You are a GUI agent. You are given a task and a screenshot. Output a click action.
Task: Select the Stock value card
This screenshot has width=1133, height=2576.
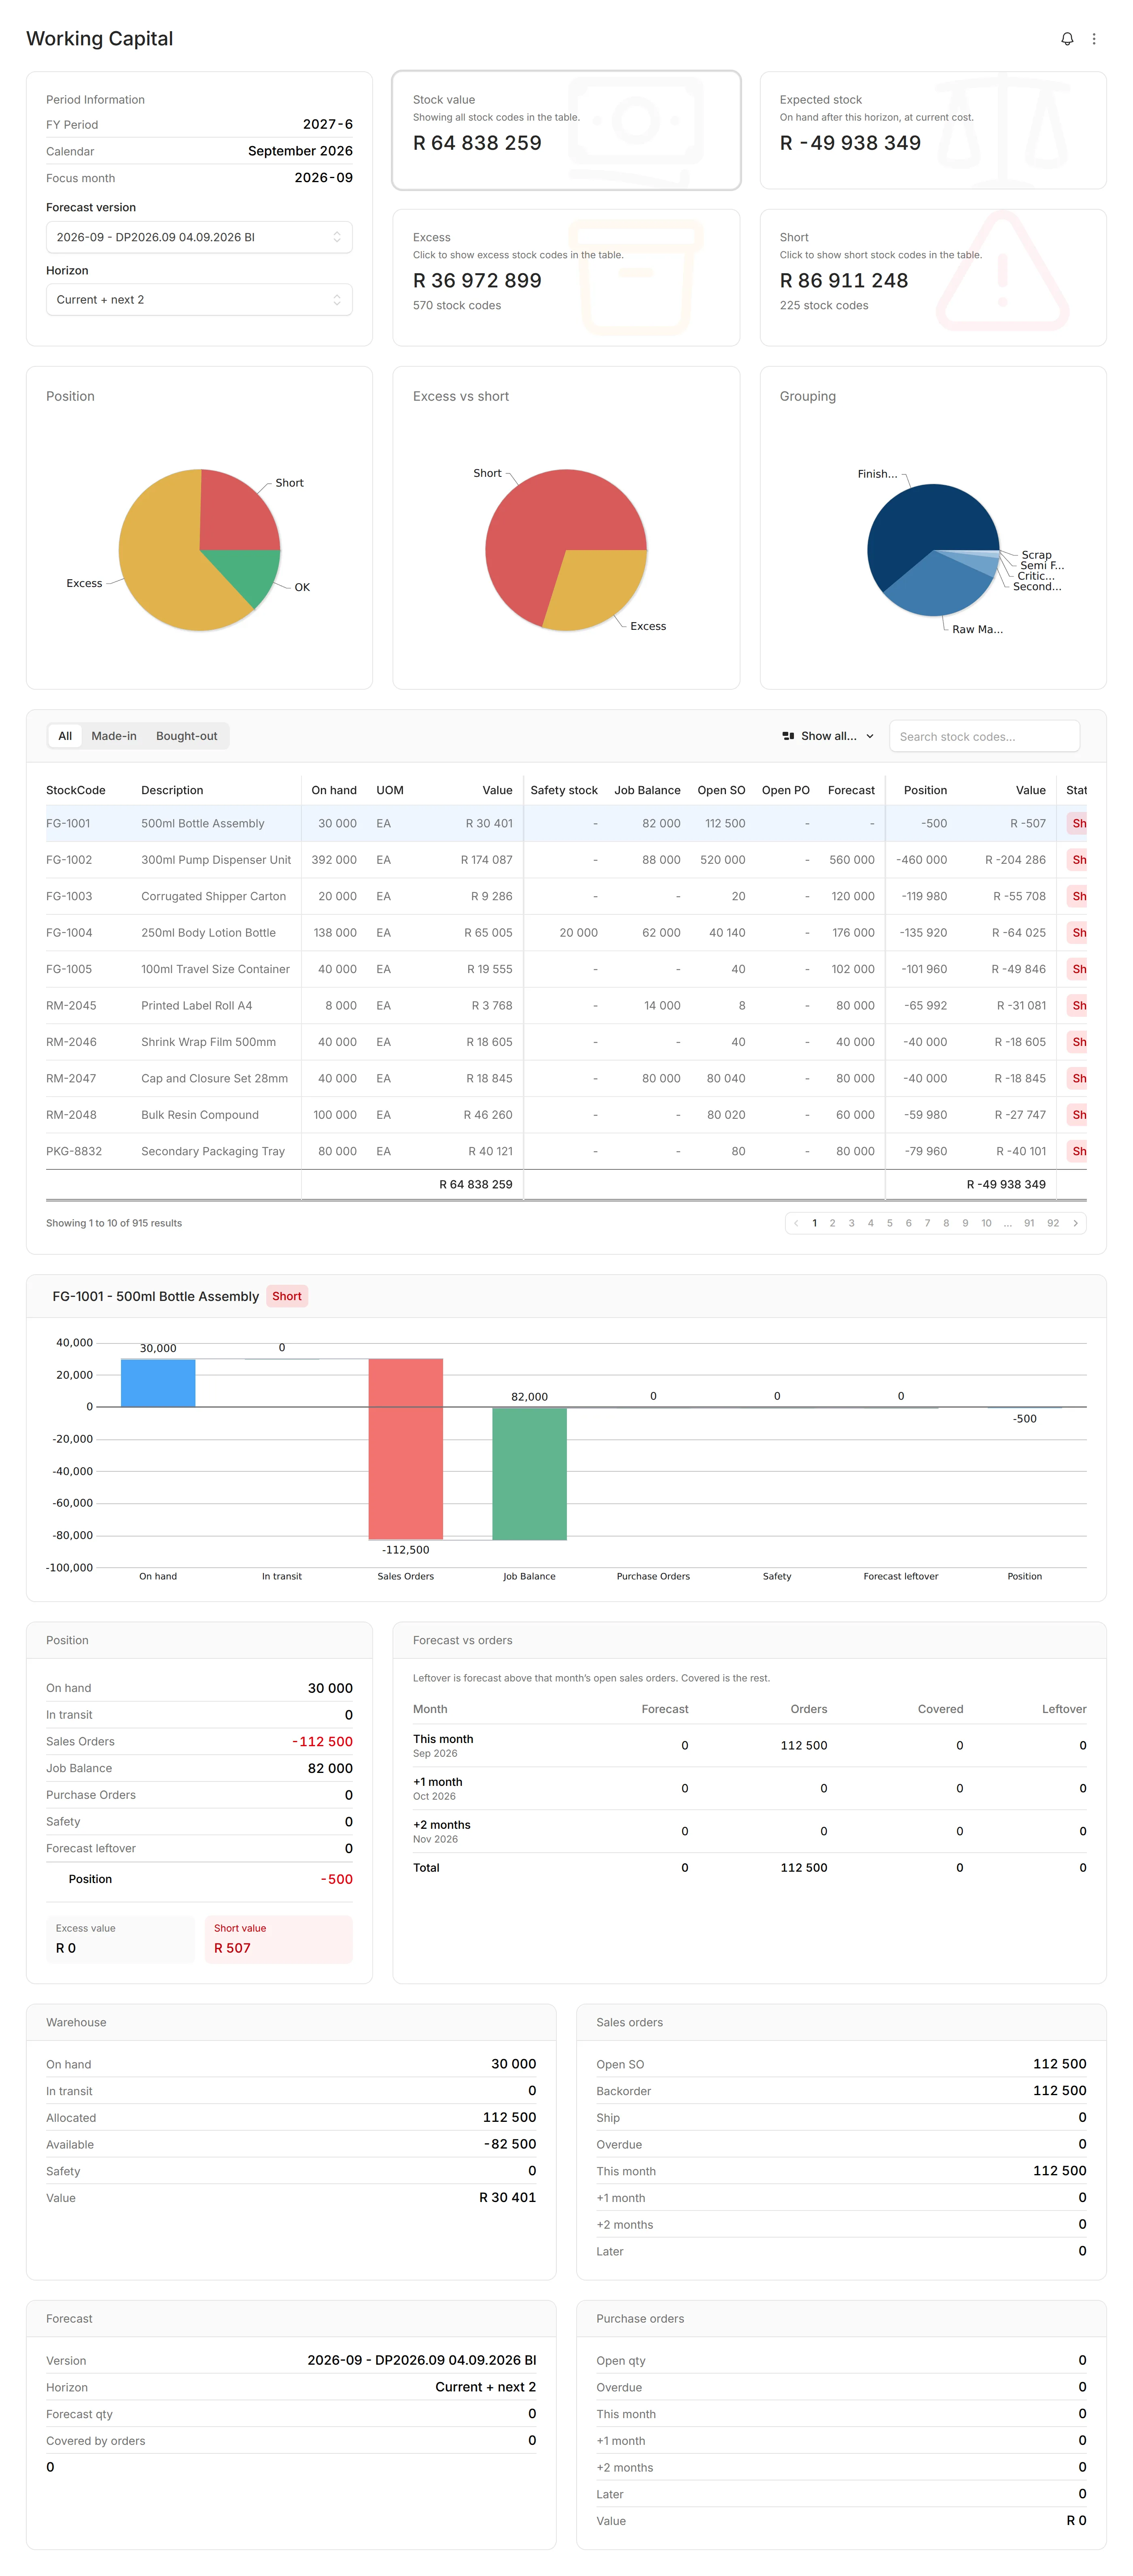point(566,130)
